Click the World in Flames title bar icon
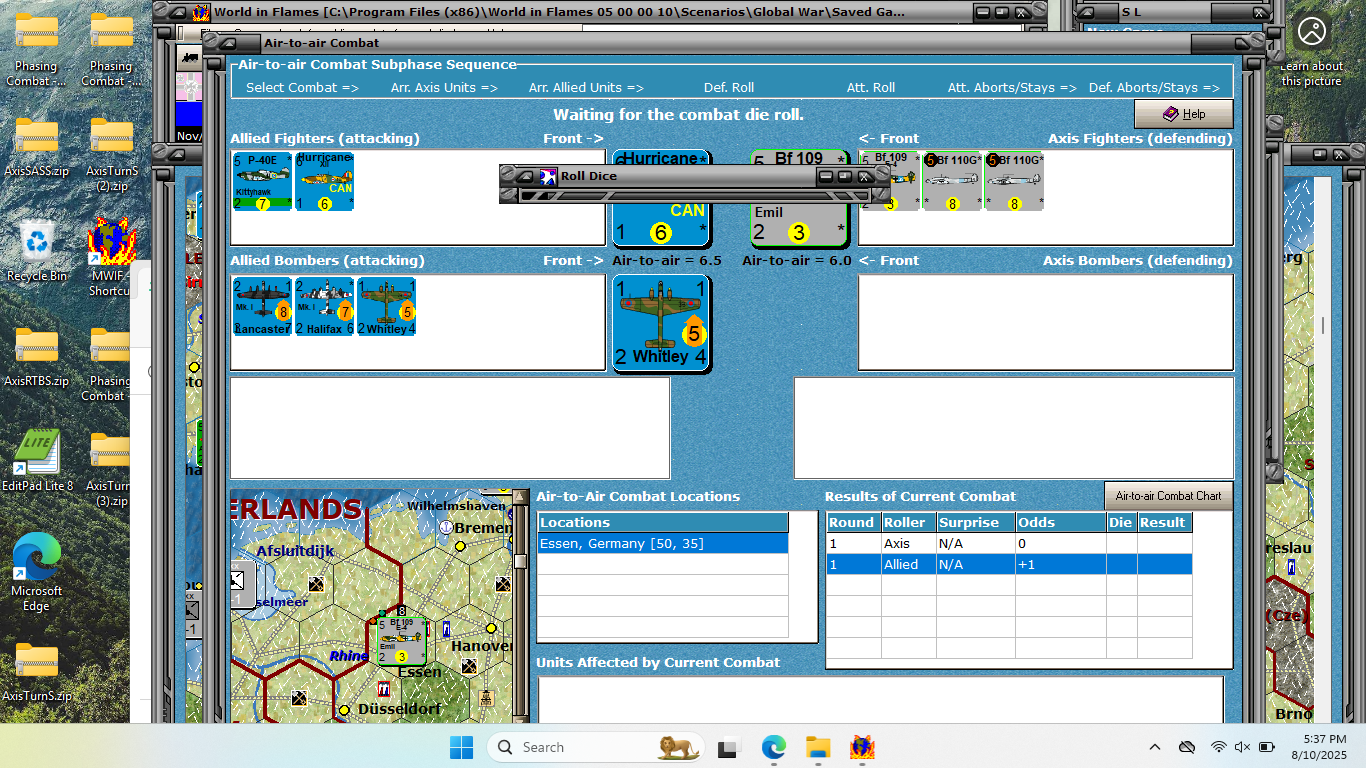The width and height of the screenshot is (1366, 768). 202,12
